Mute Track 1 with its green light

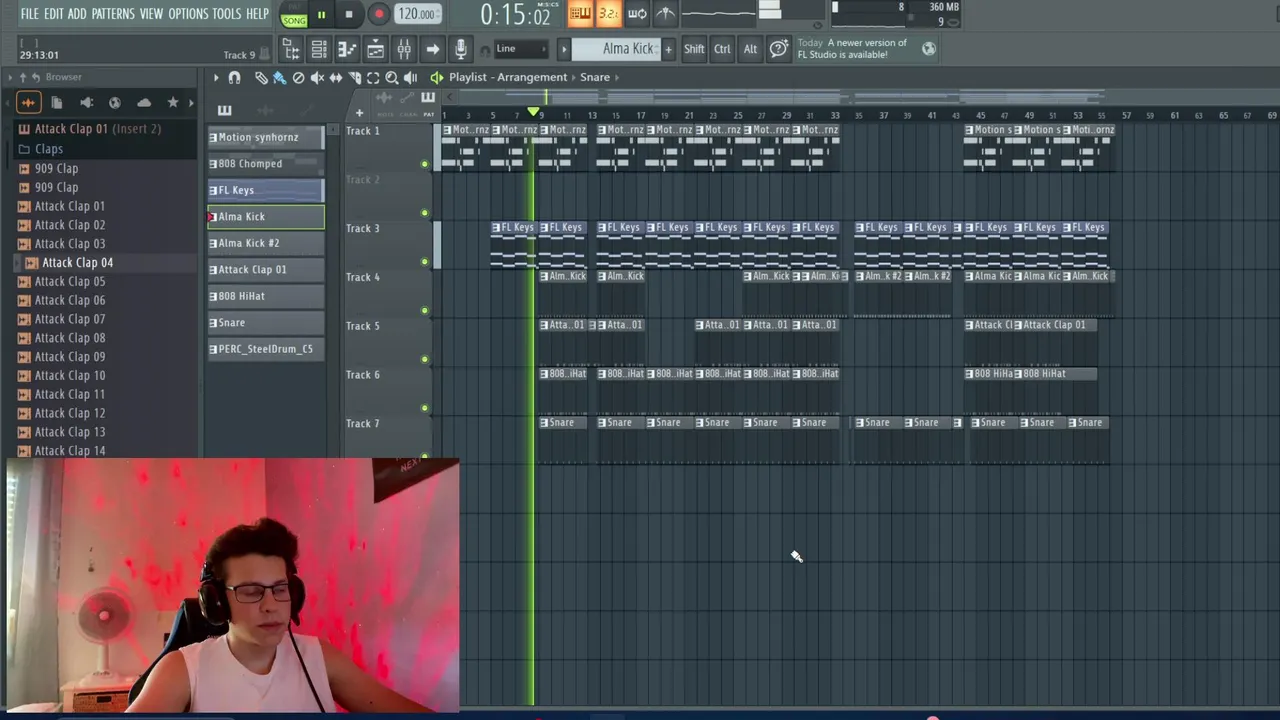[x=424, y=164]
